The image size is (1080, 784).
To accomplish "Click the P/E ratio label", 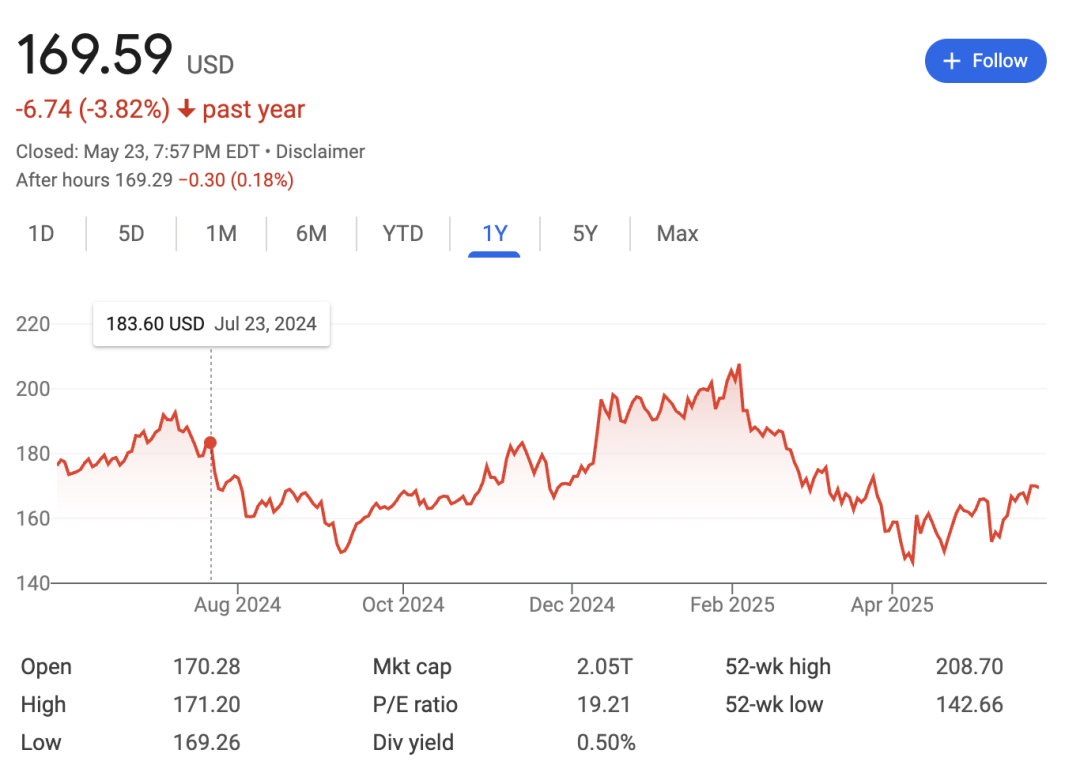I will (415, 705).
